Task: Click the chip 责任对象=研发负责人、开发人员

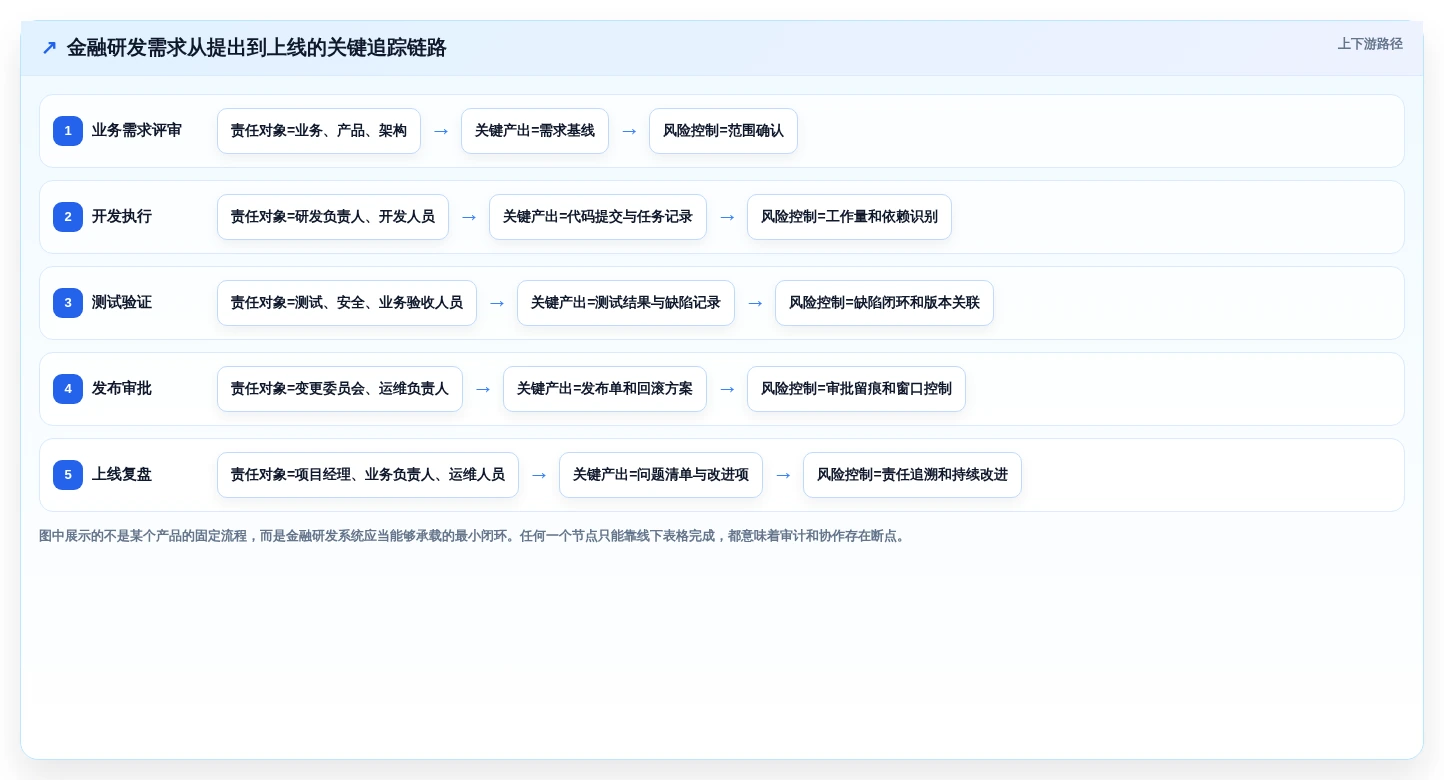Action: 333,217
